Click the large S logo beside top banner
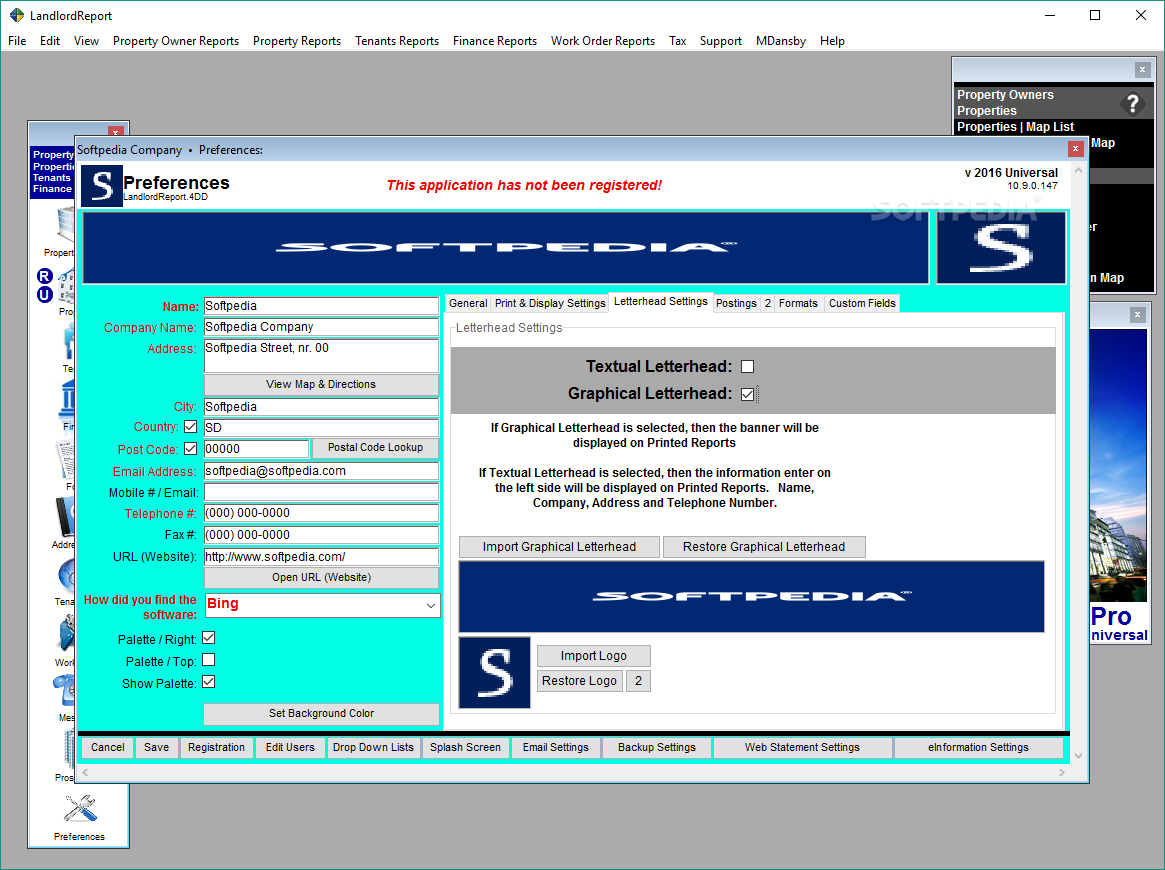Viewport: 1165px width, 870px height. [1002, 247]
